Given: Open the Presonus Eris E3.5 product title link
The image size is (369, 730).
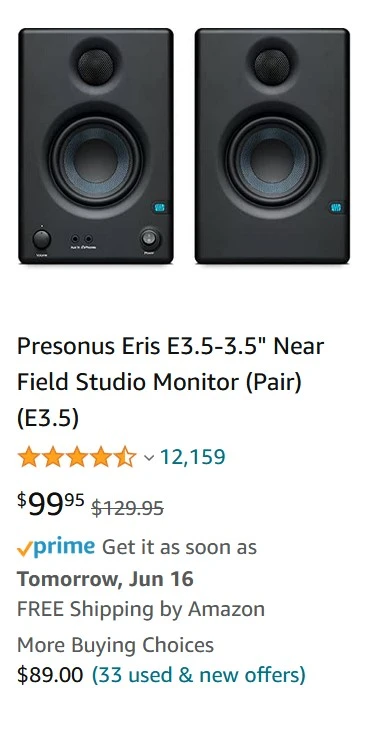Looking at the screenshot, I should click(x=170, y=382).
